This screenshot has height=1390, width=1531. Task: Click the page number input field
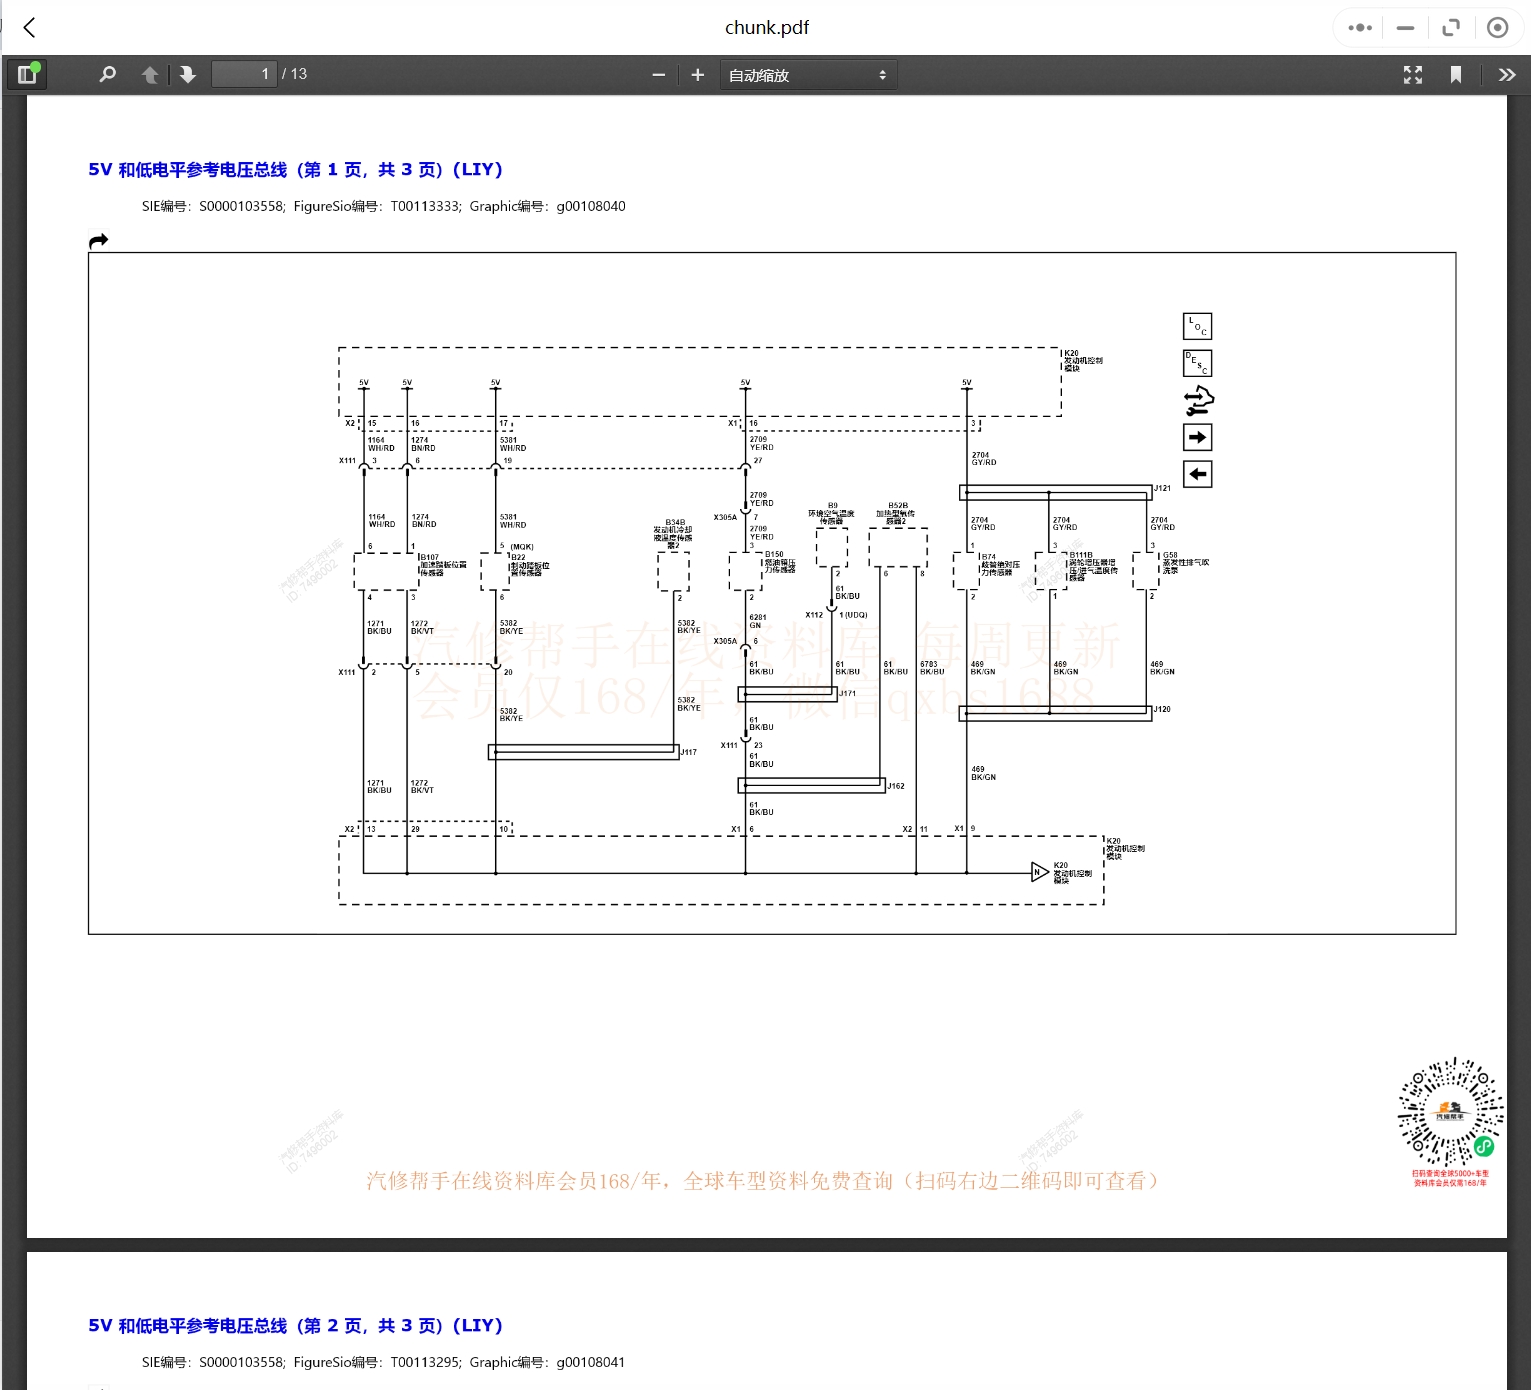click(244, 74)
